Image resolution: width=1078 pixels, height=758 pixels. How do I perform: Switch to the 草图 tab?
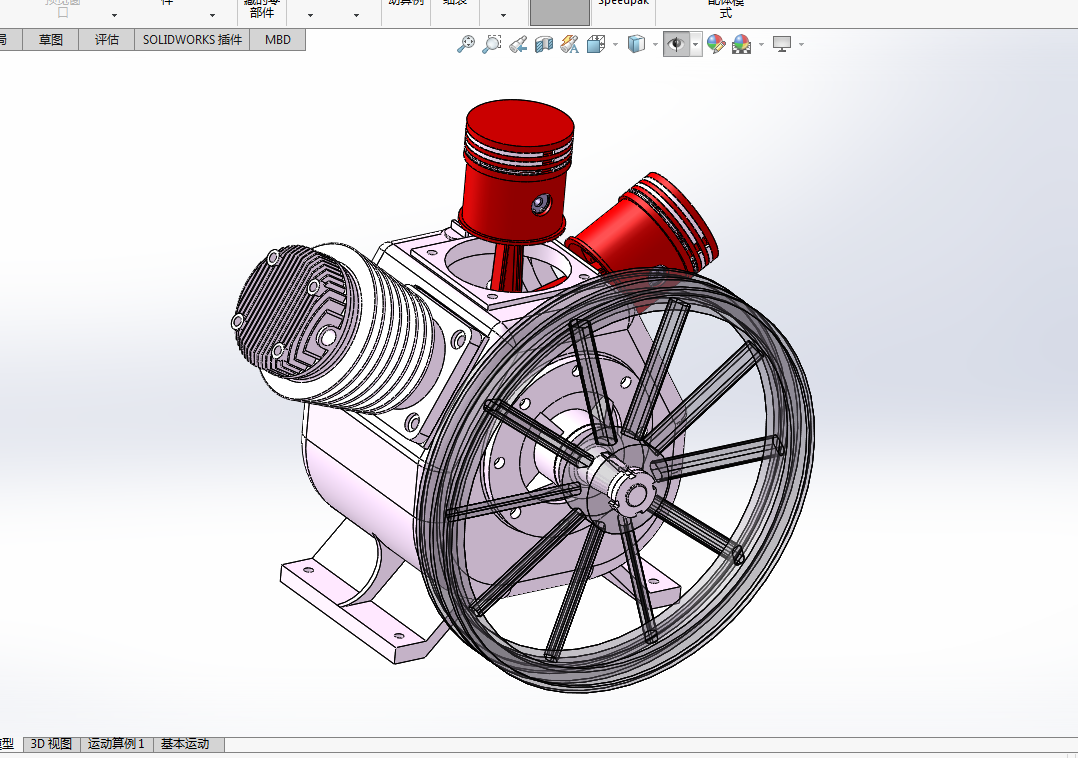pyautogui.click(x=51, y=40)
